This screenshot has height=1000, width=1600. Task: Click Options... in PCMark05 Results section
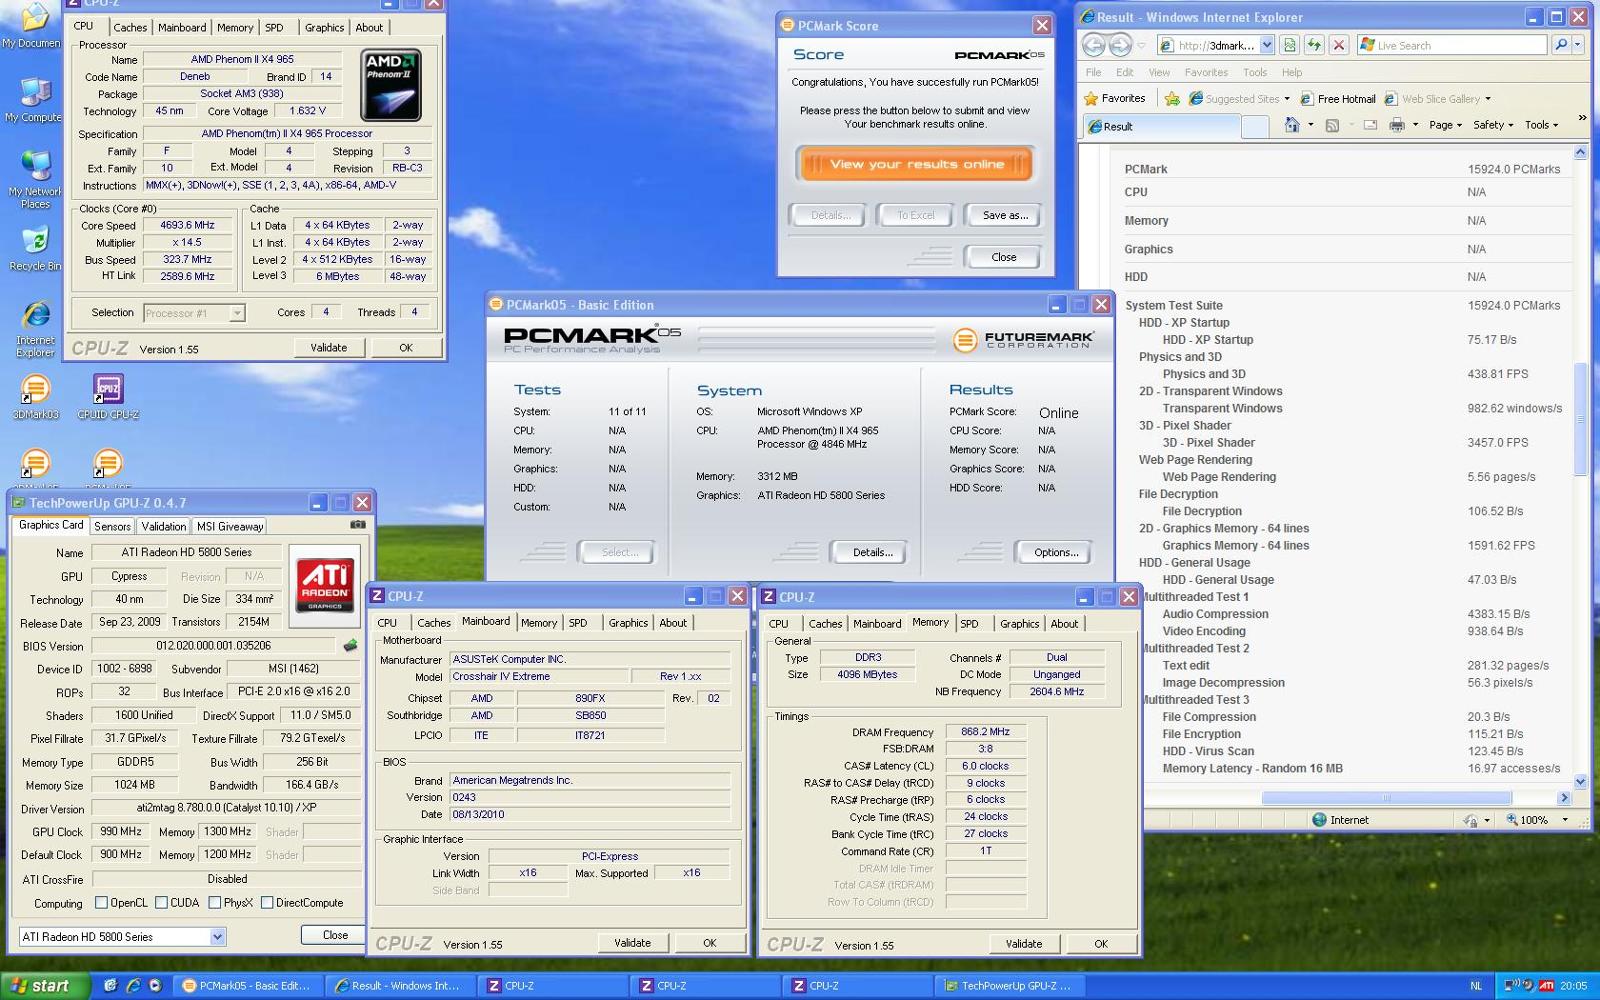click(x=1056, y=552)
